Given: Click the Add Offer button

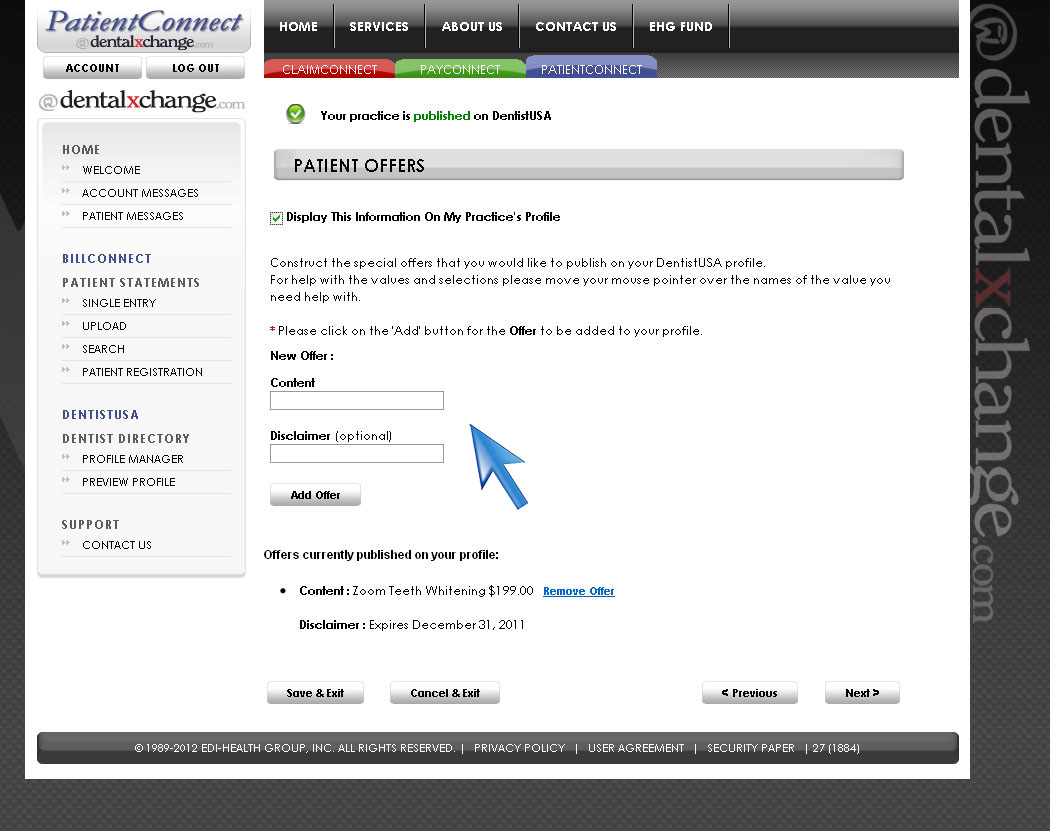Looking at the screenshot, I should tap(315, 494).
